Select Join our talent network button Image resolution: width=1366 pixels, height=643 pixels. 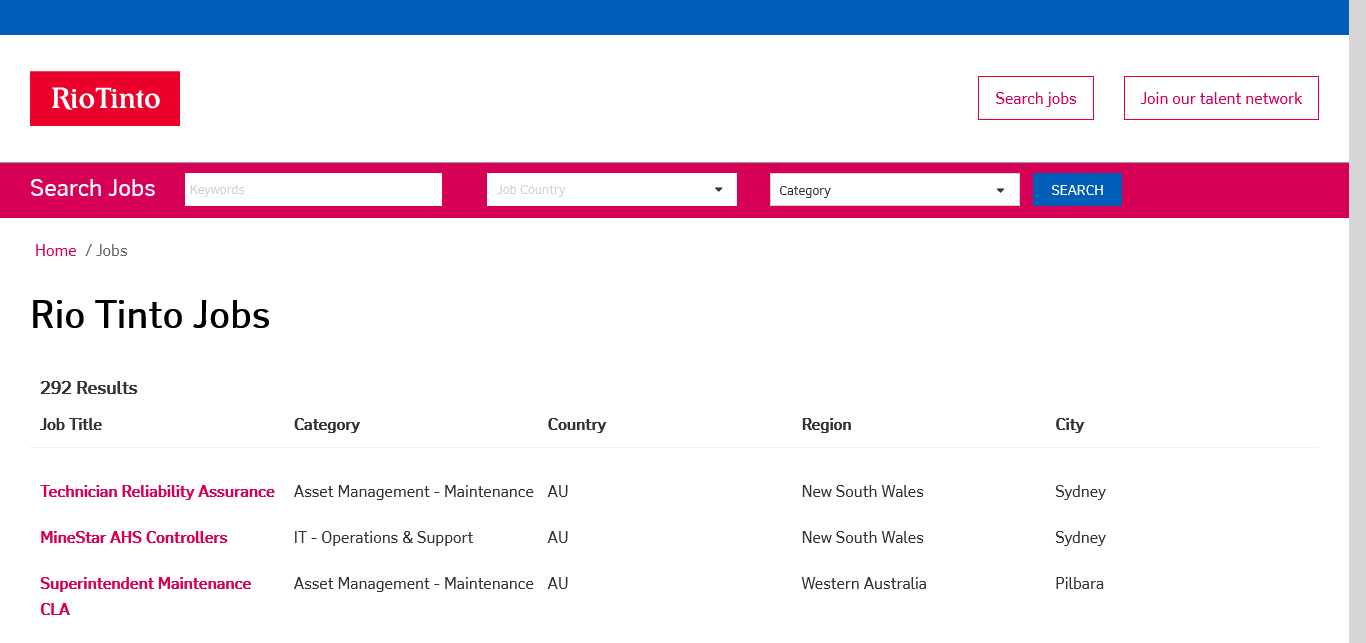pyautogui.click(x=1221, y=98)
